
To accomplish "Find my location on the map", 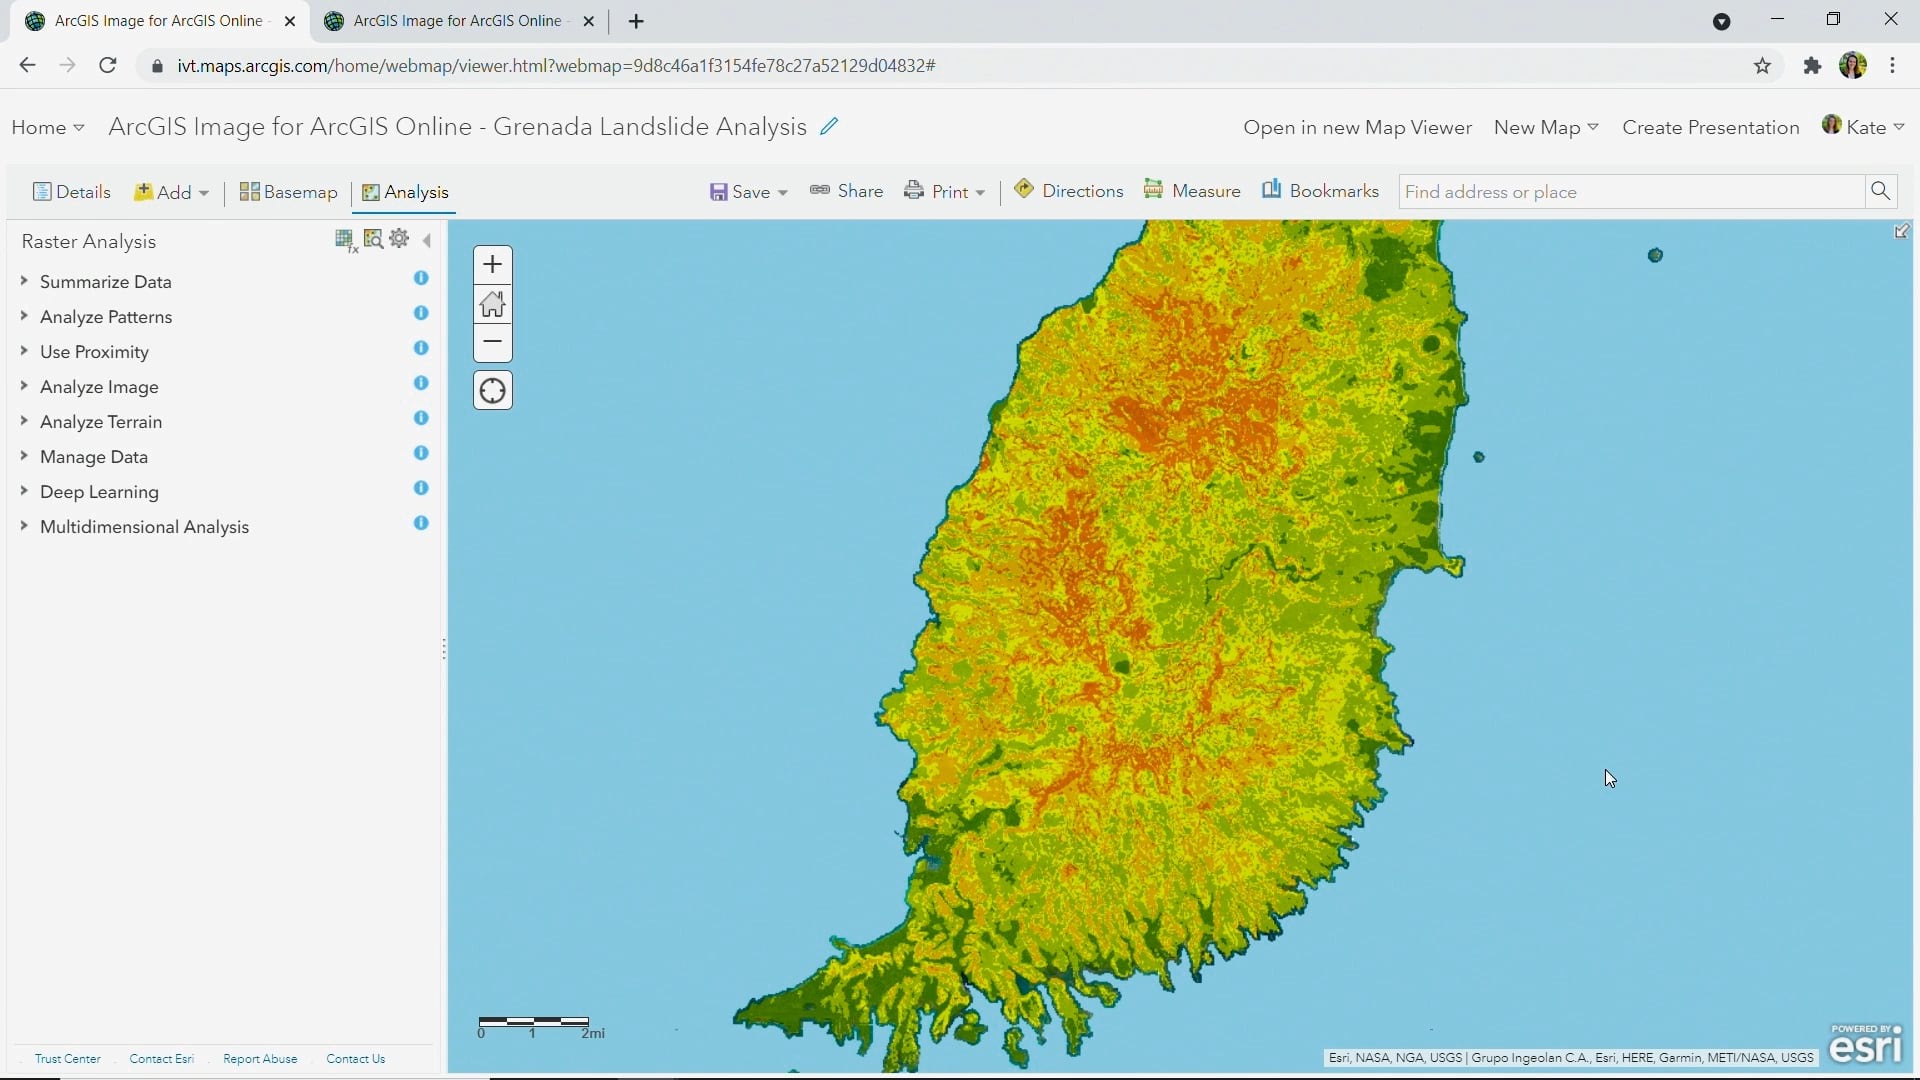I will pyautogui.click(x=492, y=390).
